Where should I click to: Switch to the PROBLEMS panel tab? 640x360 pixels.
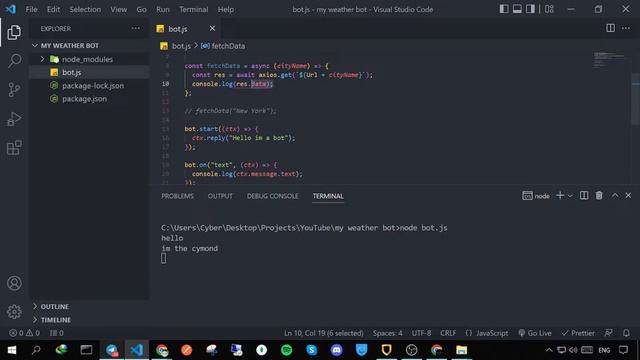[177, 196]
